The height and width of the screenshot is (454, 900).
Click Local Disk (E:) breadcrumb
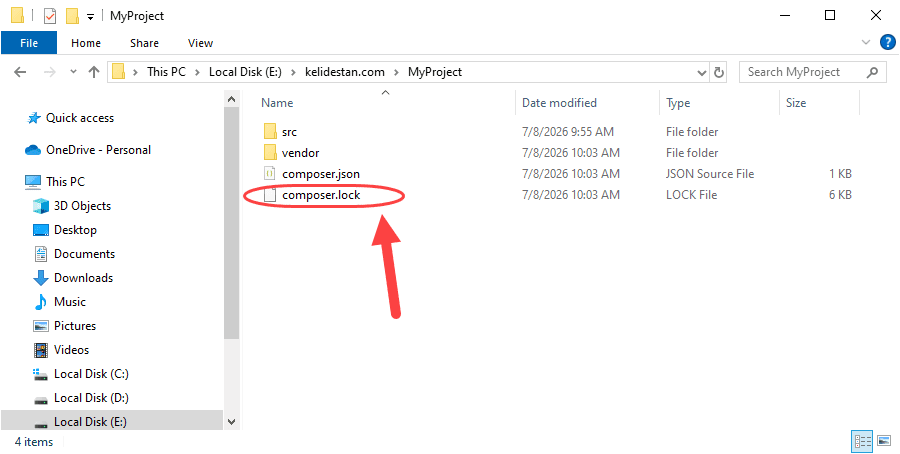click(244, 72)
